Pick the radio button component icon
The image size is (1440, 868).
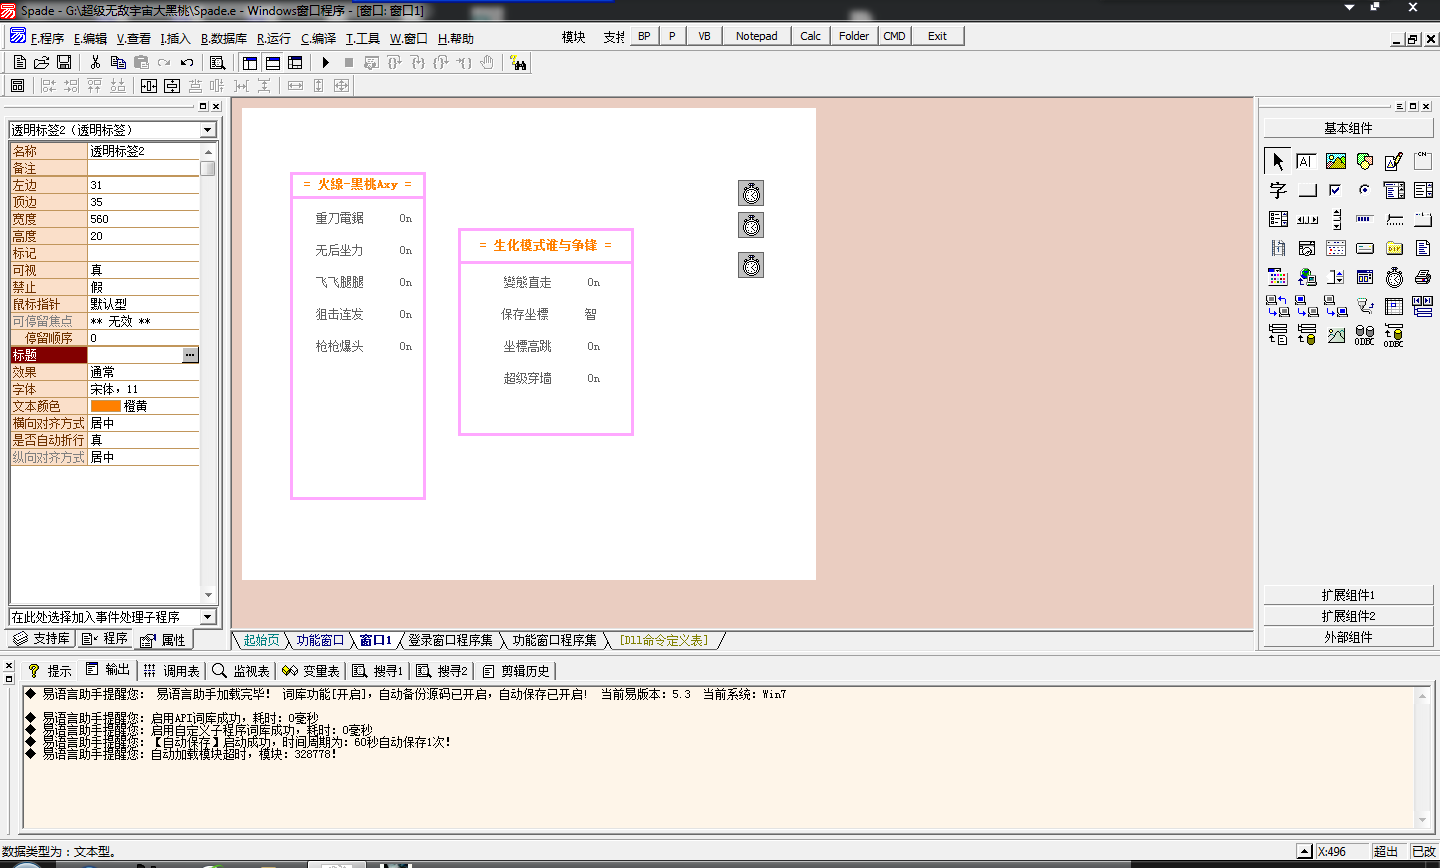coord(1365,190)
